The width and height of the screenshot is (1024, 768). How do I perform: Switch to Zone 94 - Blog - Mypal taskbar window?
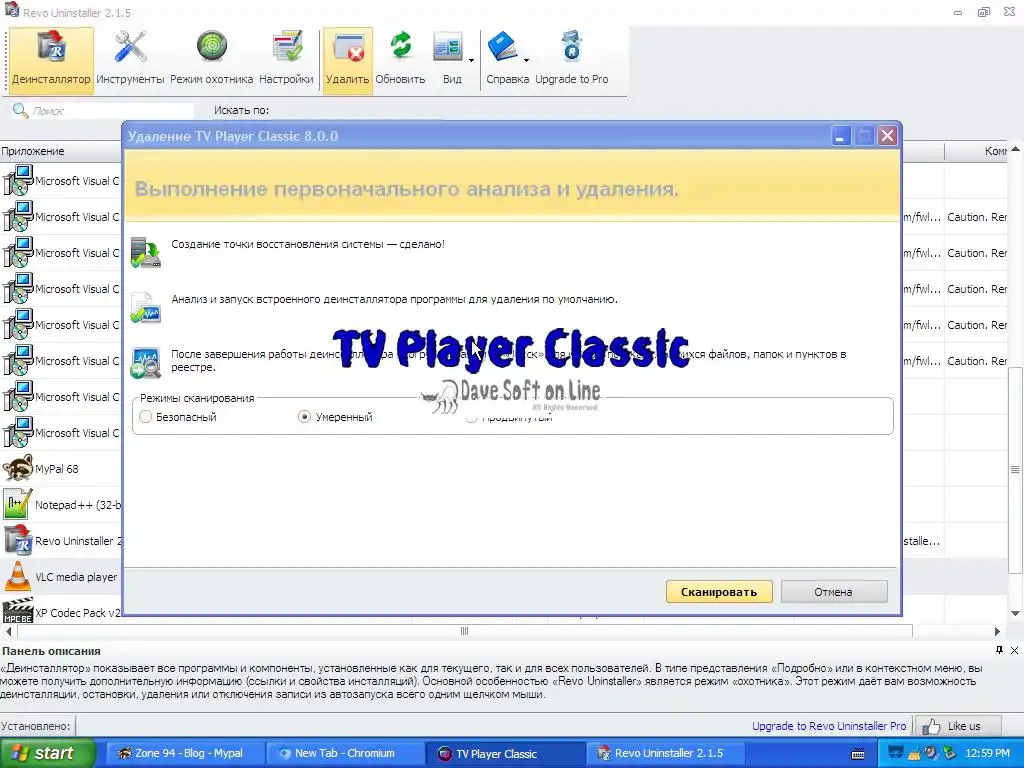[x=184, y=753]
